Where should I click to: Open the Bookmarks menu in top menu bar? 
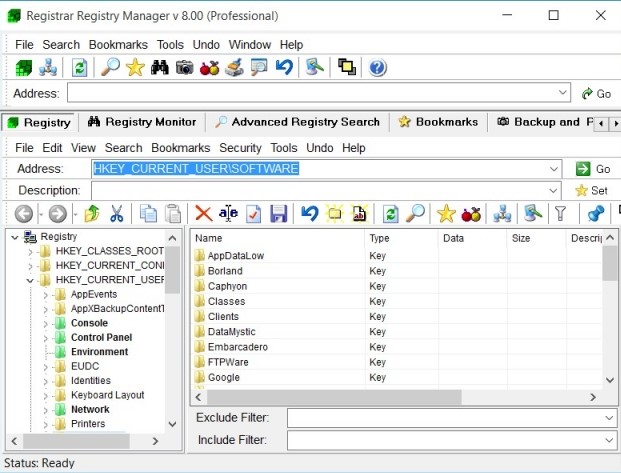[118, 45]
